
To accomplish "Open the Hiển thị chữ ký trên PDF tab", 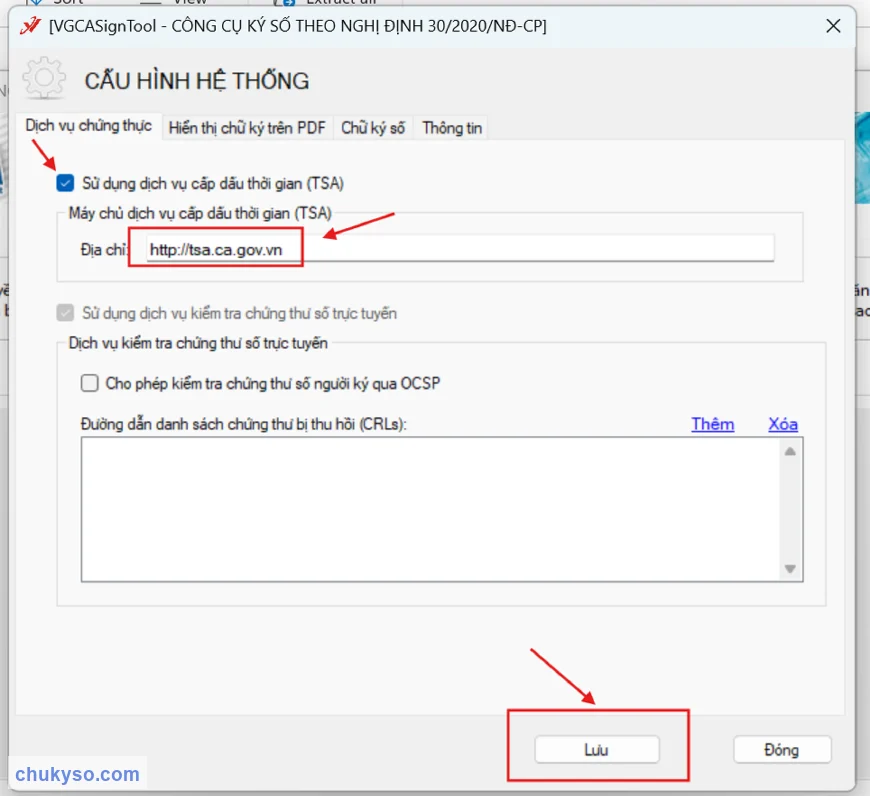I will (x=247, y=128).
